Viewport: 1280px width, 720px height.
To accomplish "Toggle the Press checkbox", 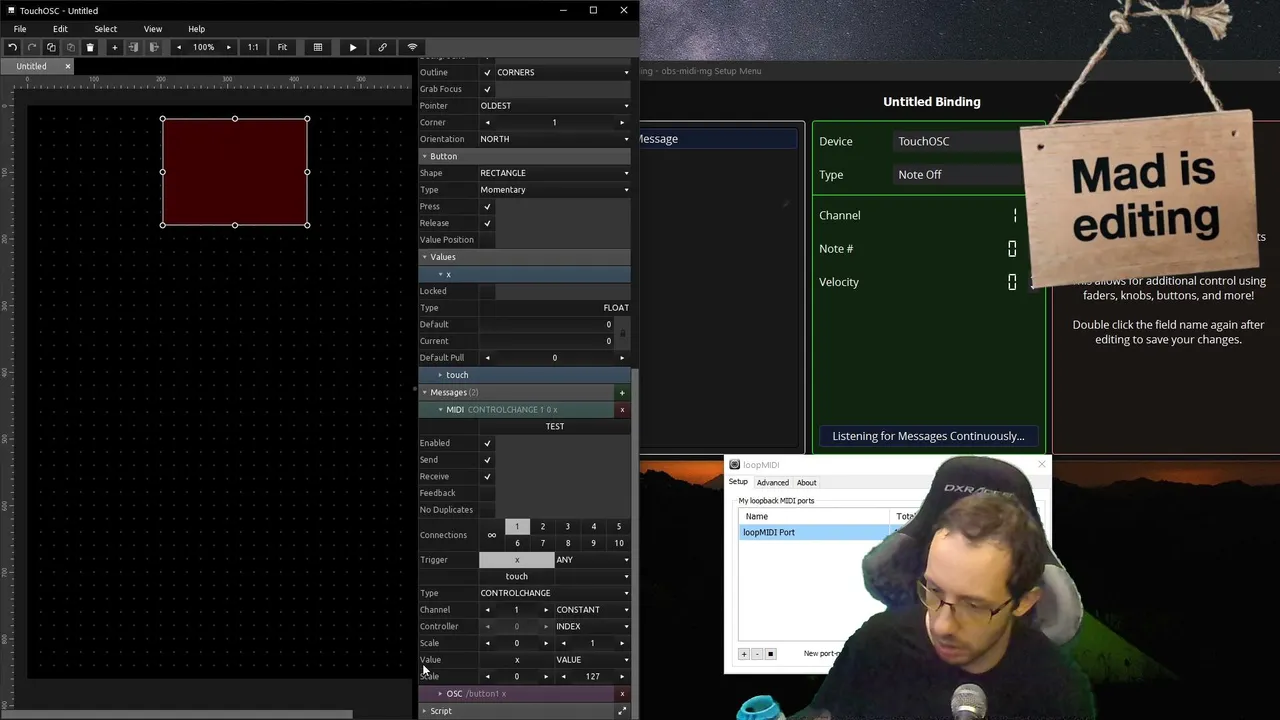I will tap(487, 206).
